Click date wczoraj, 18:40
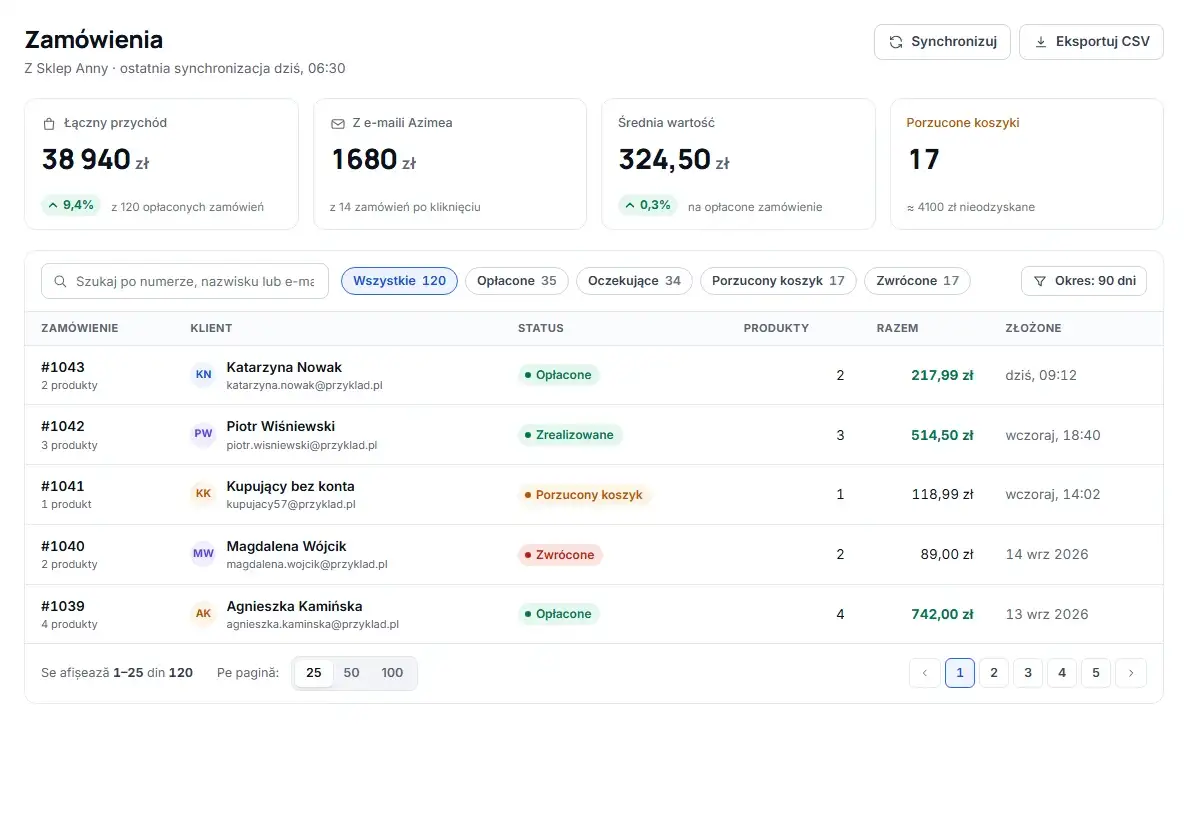1188x840 pixels. [x=1052, y=435]
